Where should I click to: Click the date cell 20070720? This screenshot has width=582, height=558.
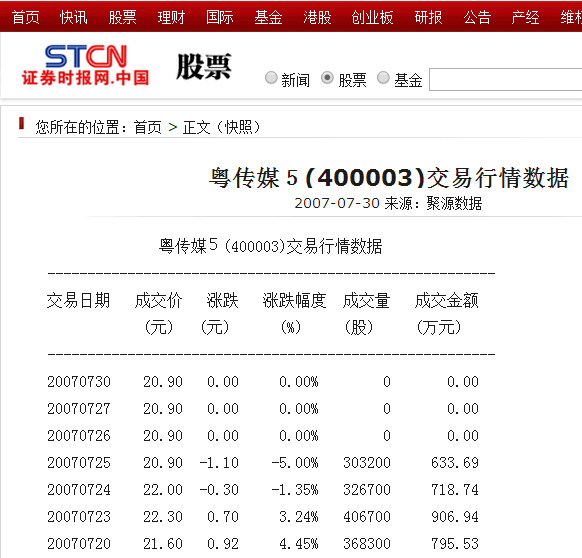79,544
